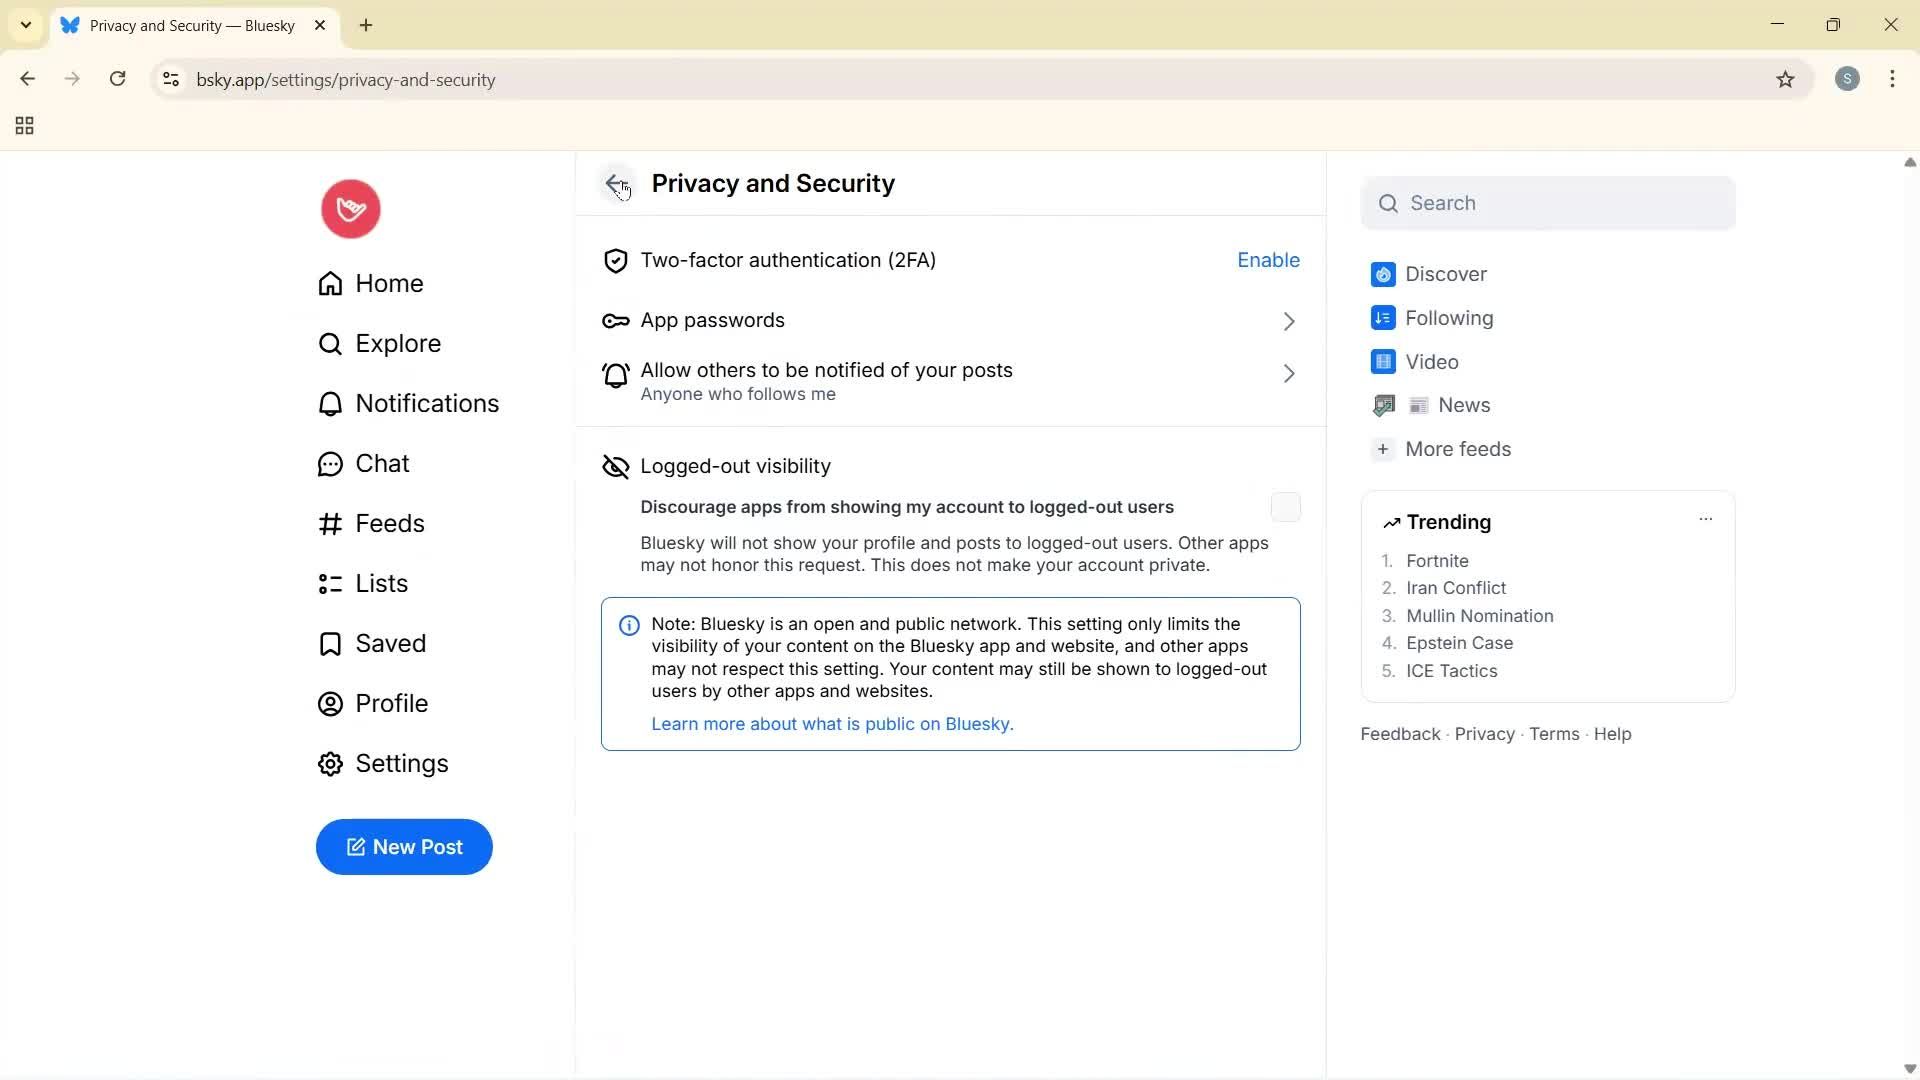Open Chat from the sidebar
This screenshot has width=1920, height=1080.
(x=383, y=463)
